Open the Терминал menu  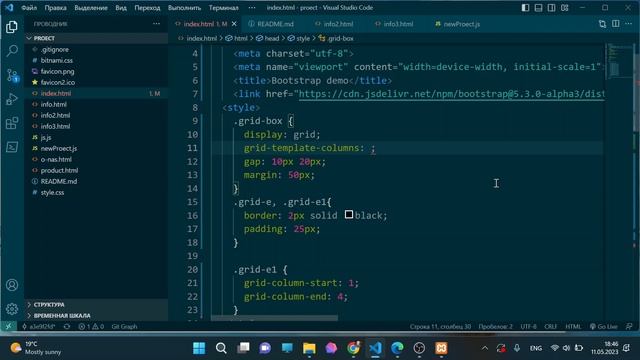tap(223, 8)
